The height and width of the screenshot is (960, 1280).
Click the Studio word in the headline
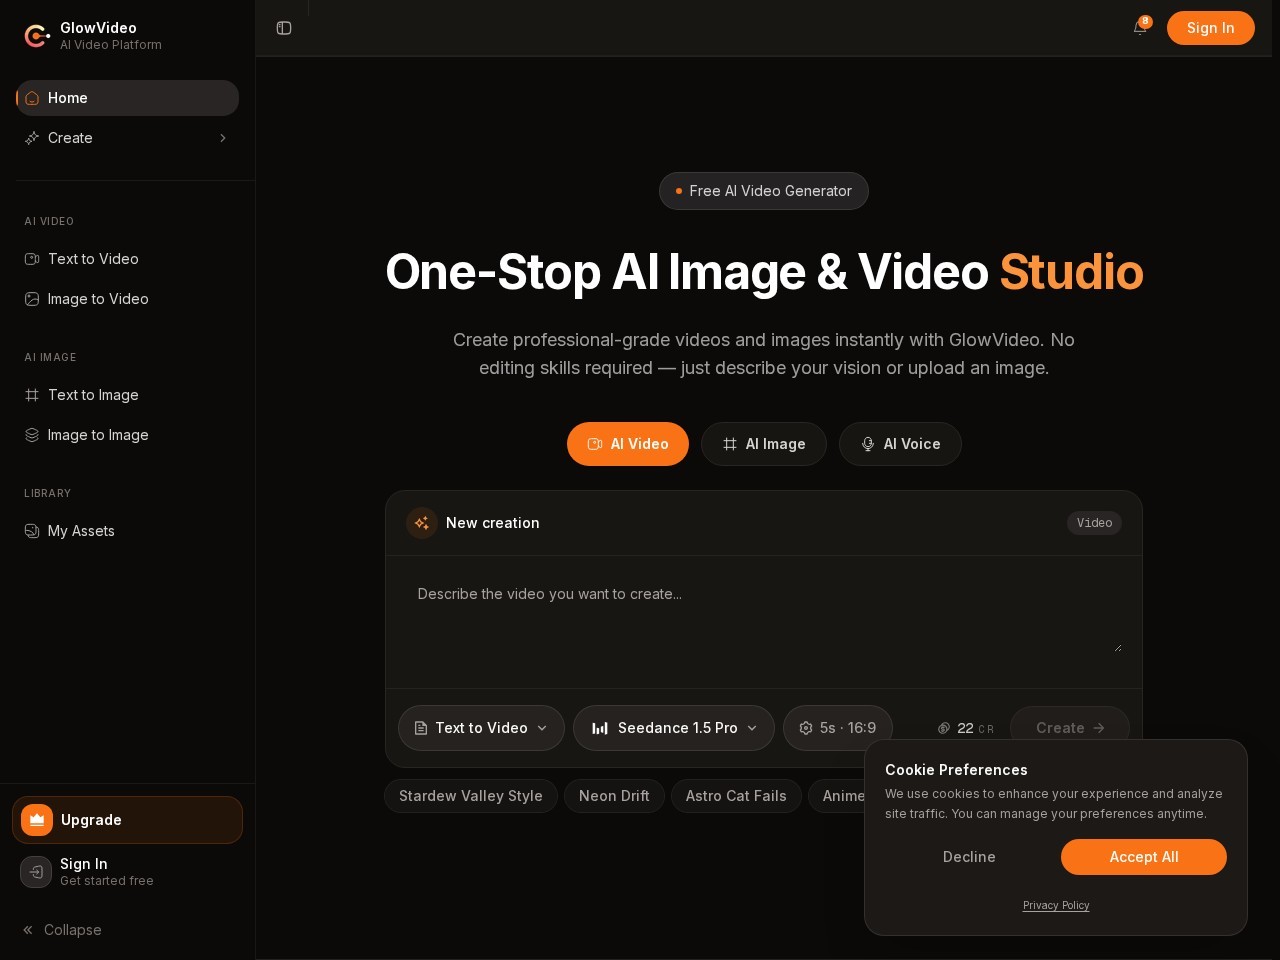coord(1071,272)
